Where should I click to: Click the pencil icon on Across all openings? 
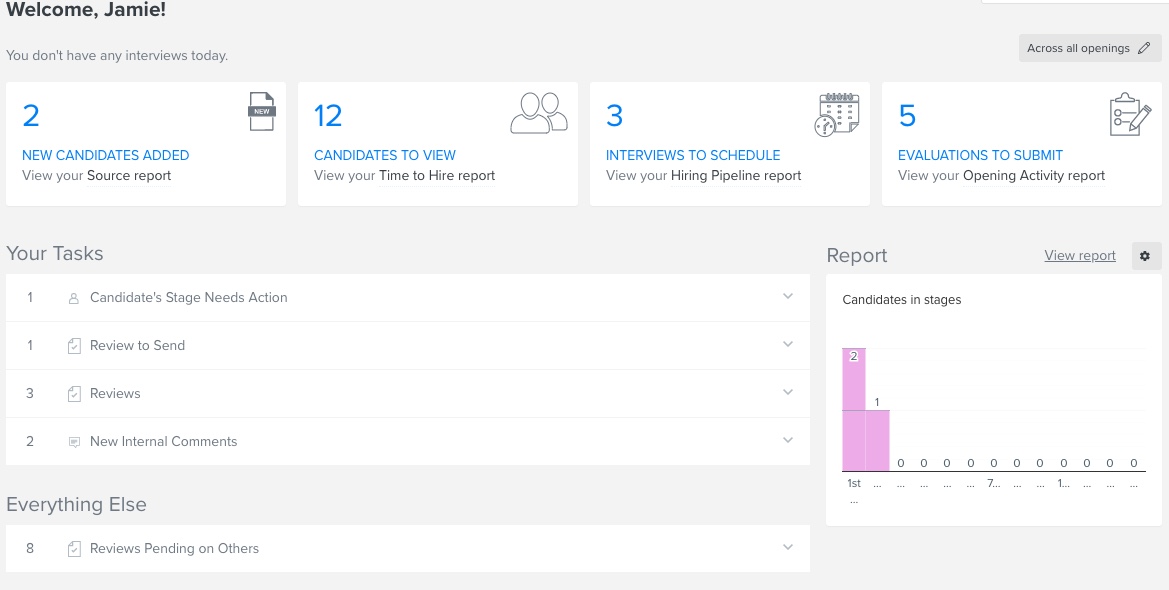pyautogui.click(x=1144, y=48)
